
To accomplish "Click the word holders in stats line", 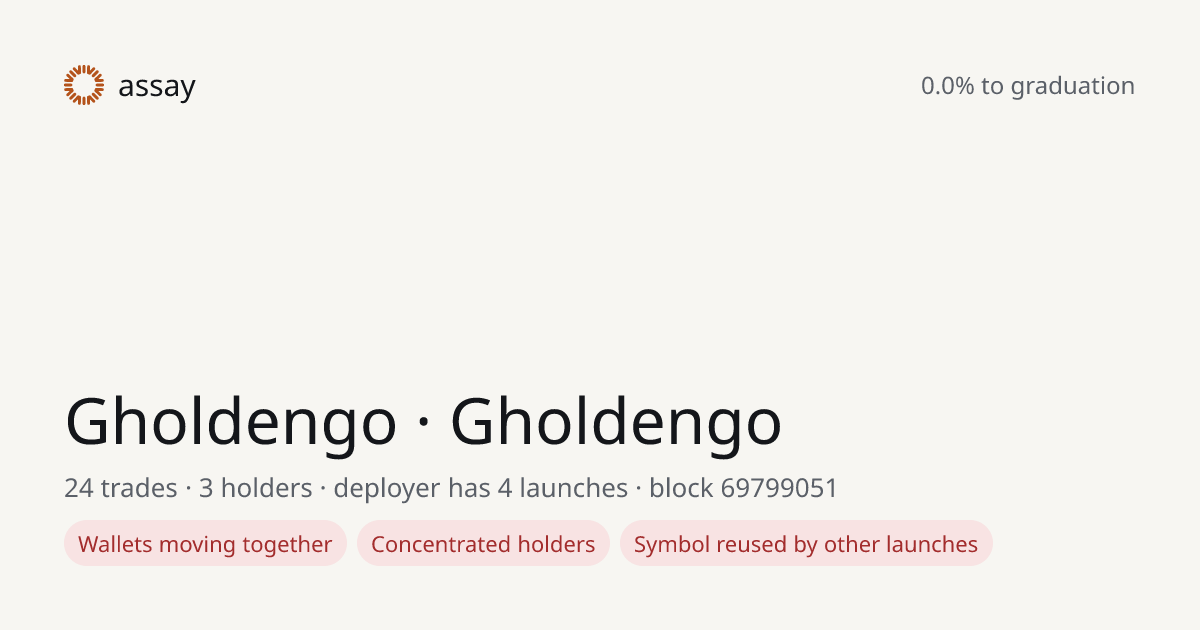I will [267, 488].
